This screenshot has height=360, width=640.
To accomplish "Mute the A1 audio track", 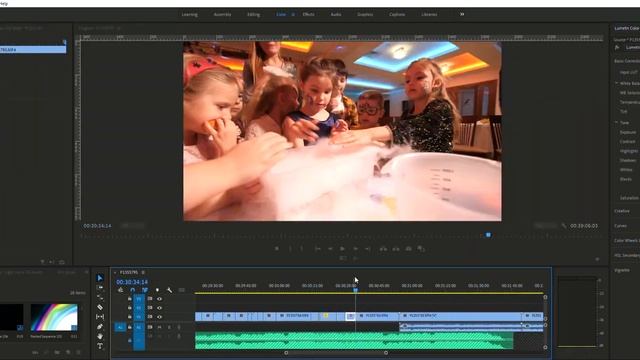I will click(160, 327).
